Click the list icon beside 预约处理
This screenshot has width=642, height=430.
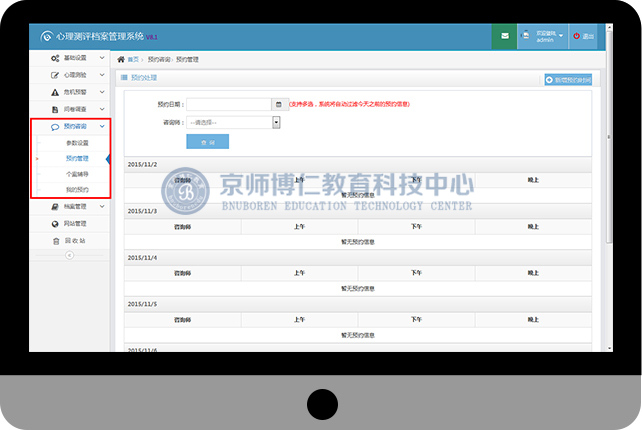(124, 77)
